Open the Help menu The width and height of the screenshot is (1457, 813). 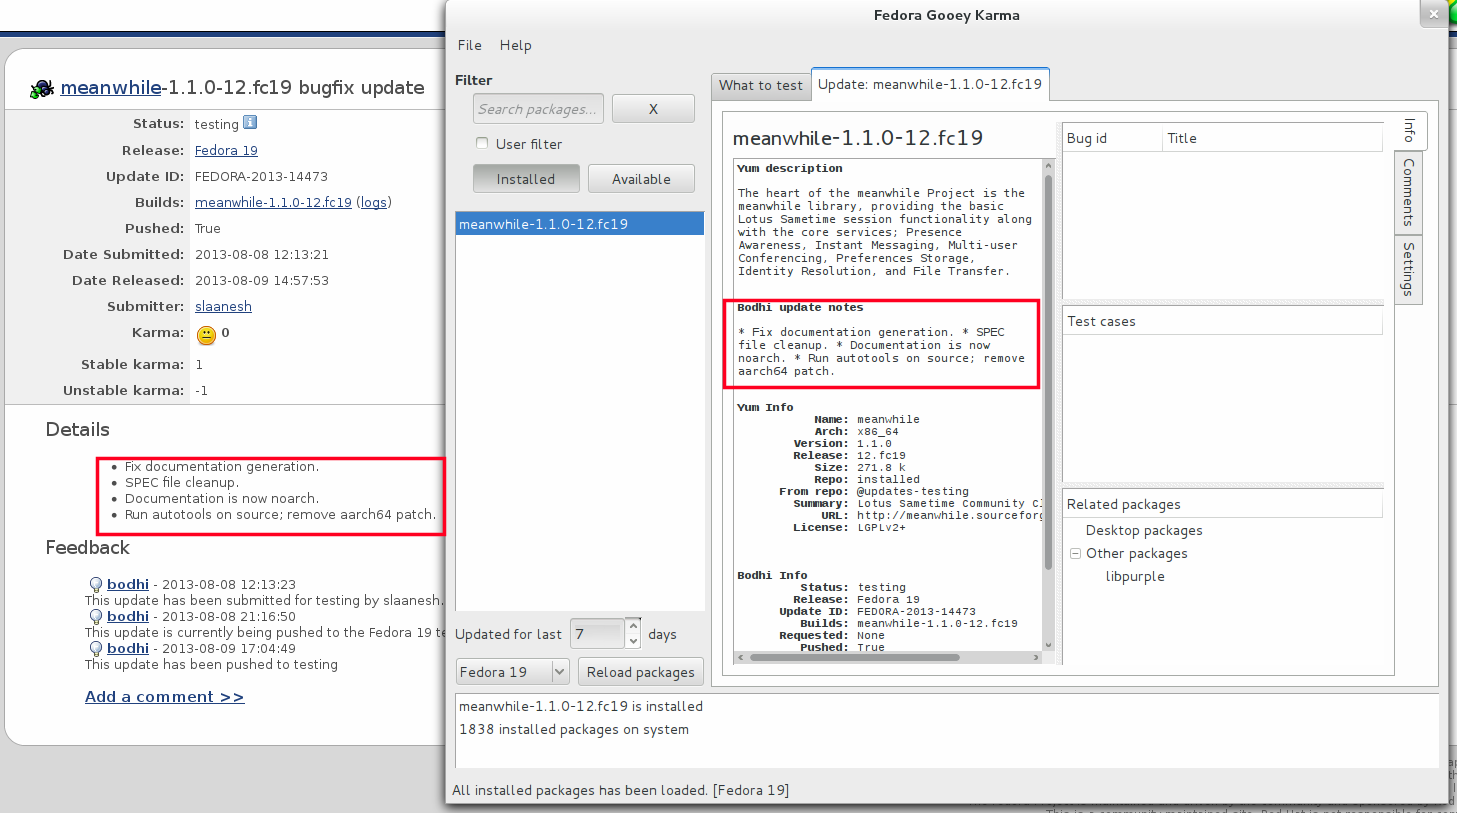pos(516,45)
